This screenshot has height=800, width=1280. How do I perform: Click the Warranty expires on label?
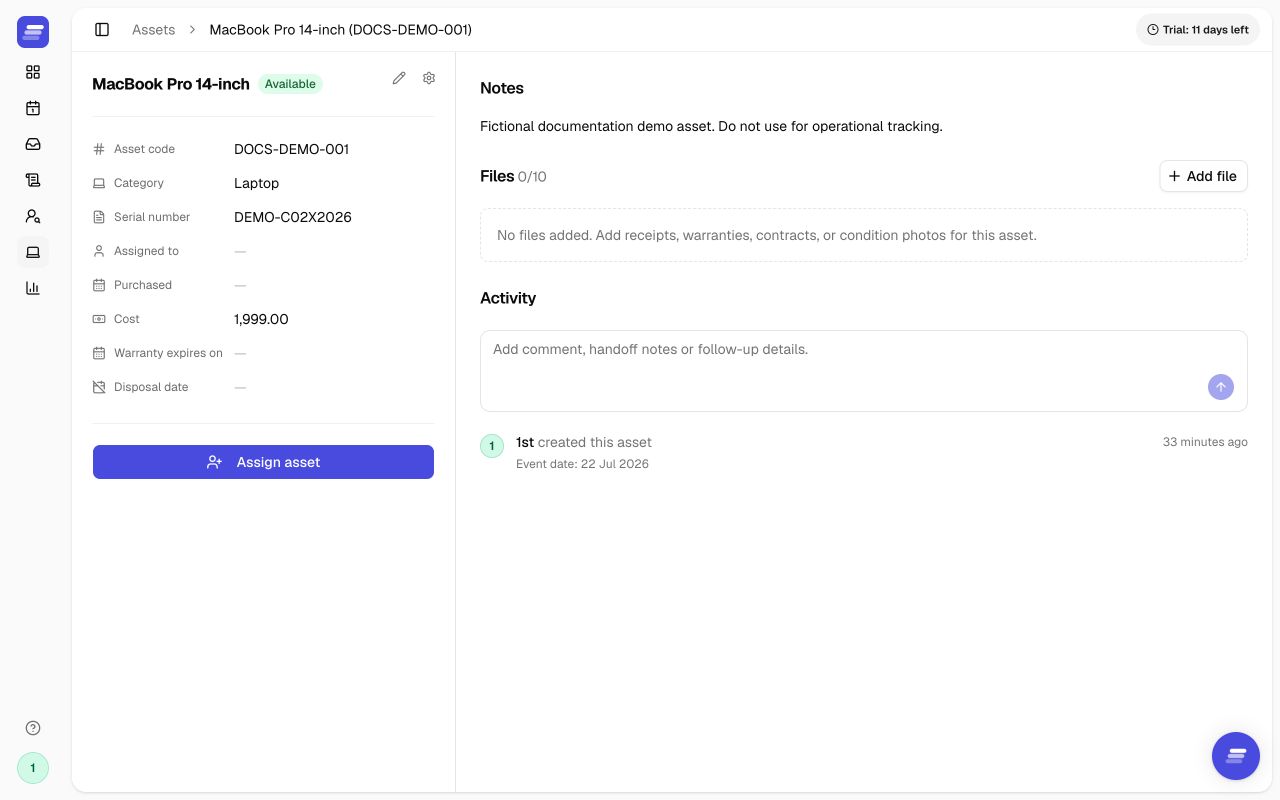pyautogui.click(x=168, y=353)
